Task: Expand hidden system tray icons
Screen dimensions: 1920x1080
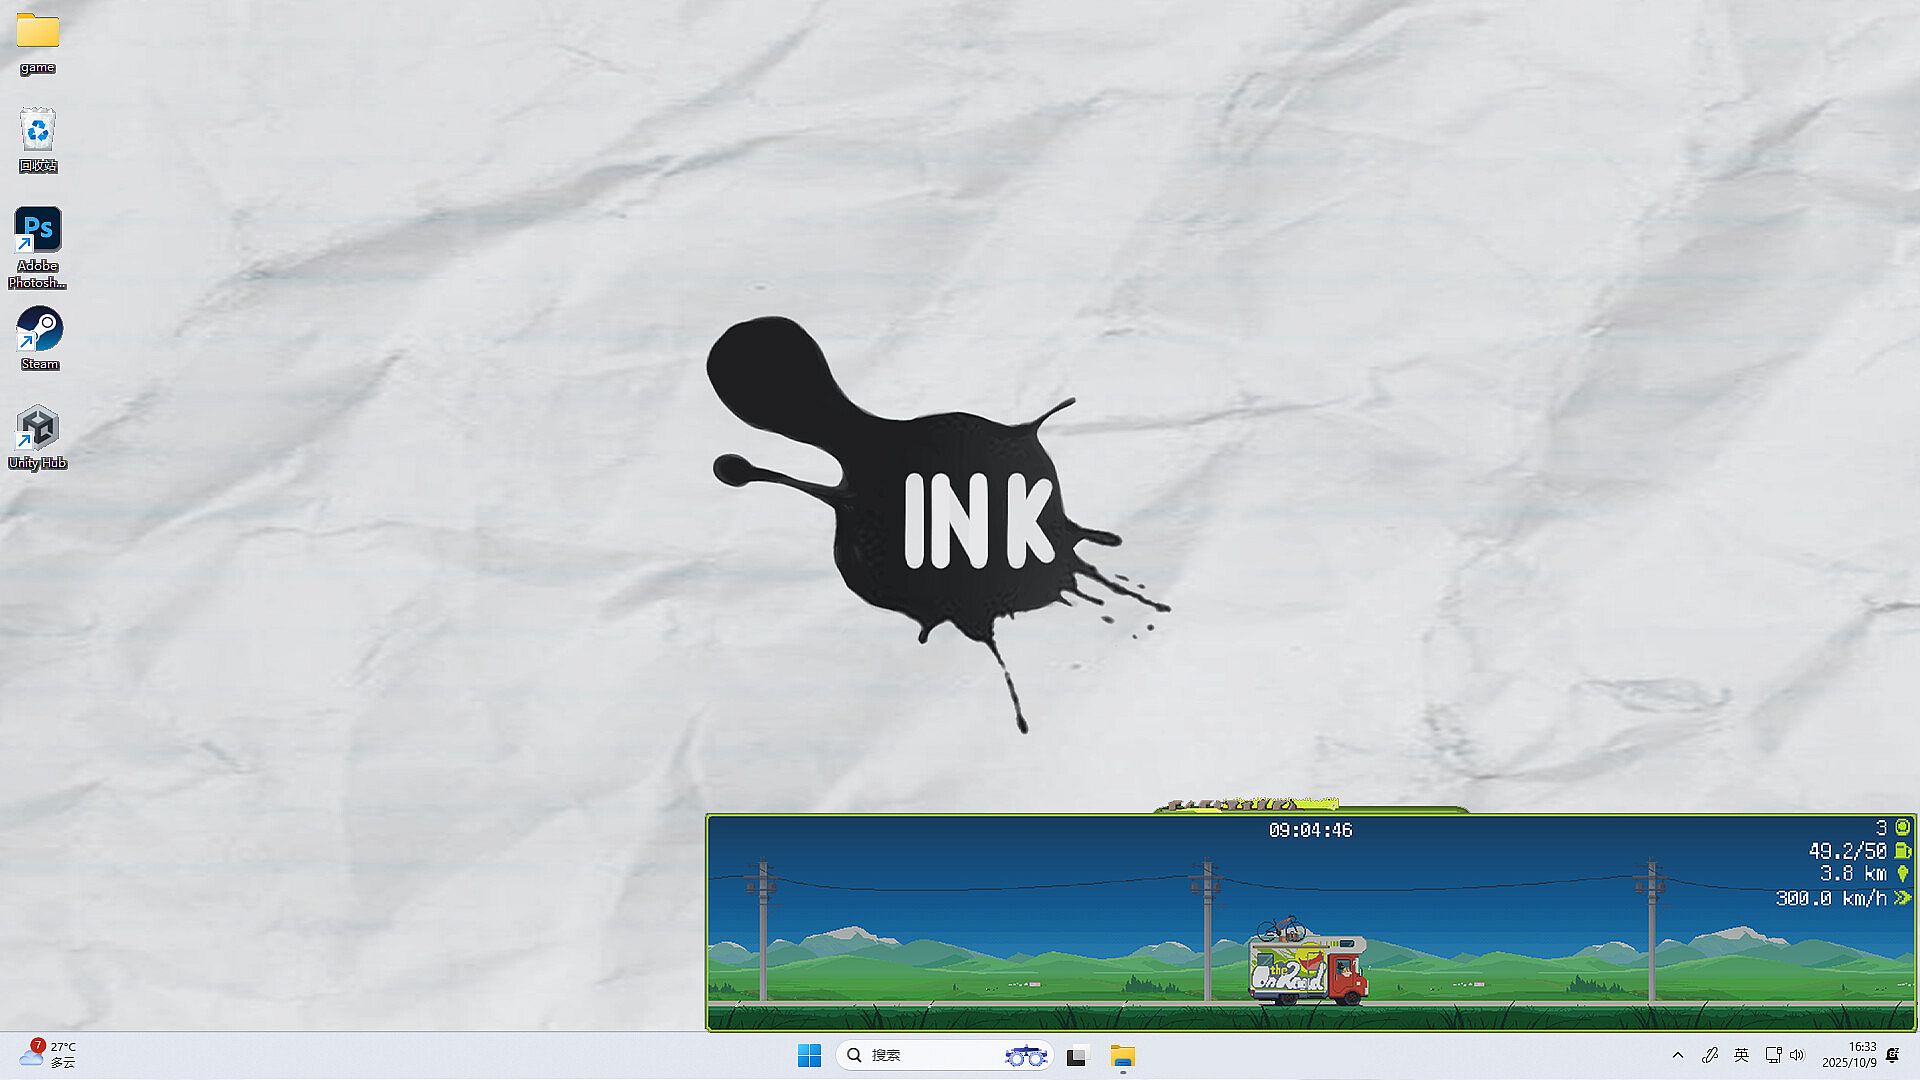Action: [x=1678, y=1055]
